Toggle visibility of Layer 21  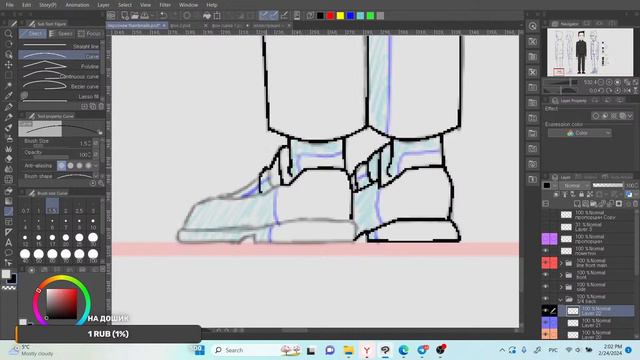tap(545, 322)
